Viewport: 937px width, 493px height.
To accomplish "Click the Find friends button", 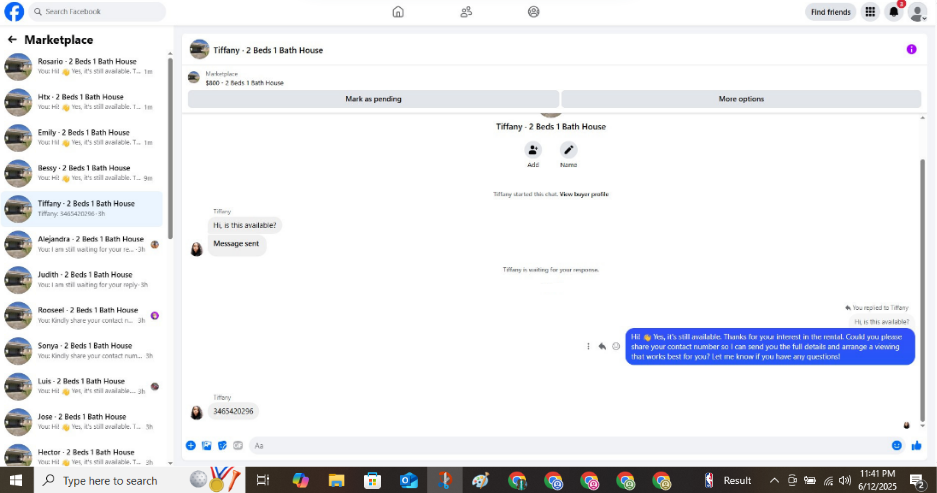I will tap(831, 12).
